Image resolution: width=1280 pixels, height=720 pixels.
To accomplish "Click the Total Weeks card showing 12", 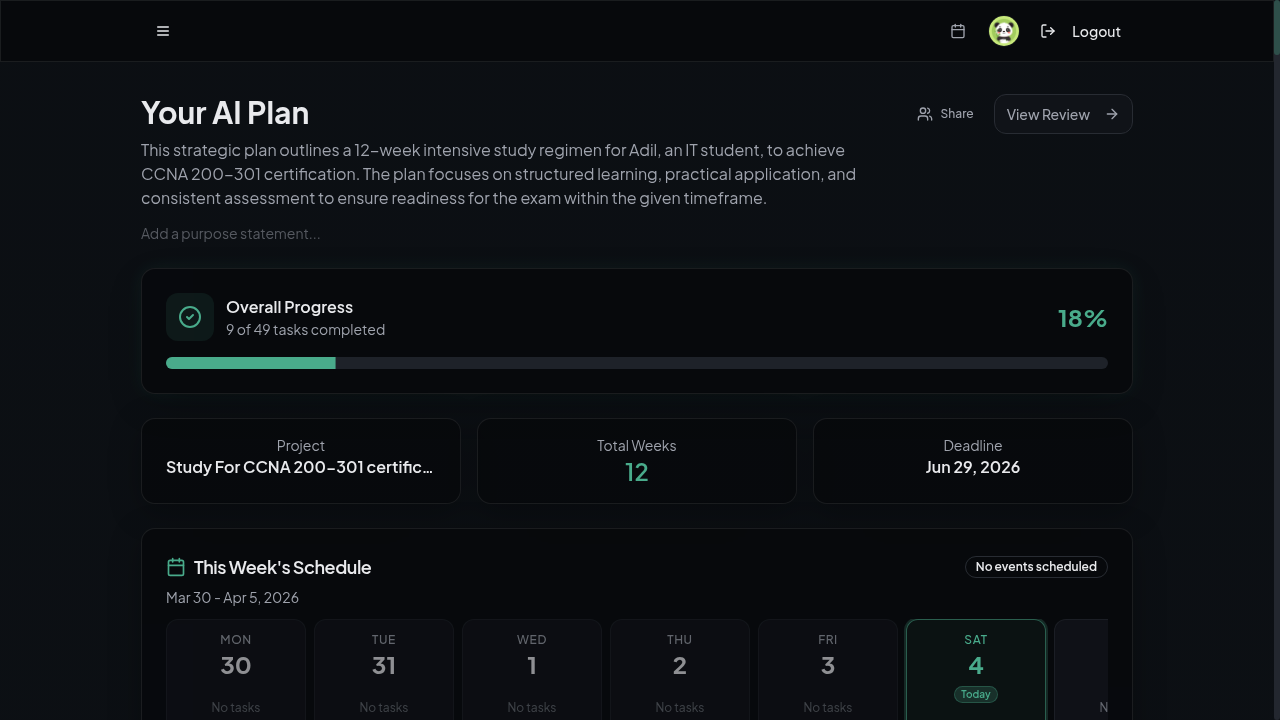I will (x=636, y=460).
